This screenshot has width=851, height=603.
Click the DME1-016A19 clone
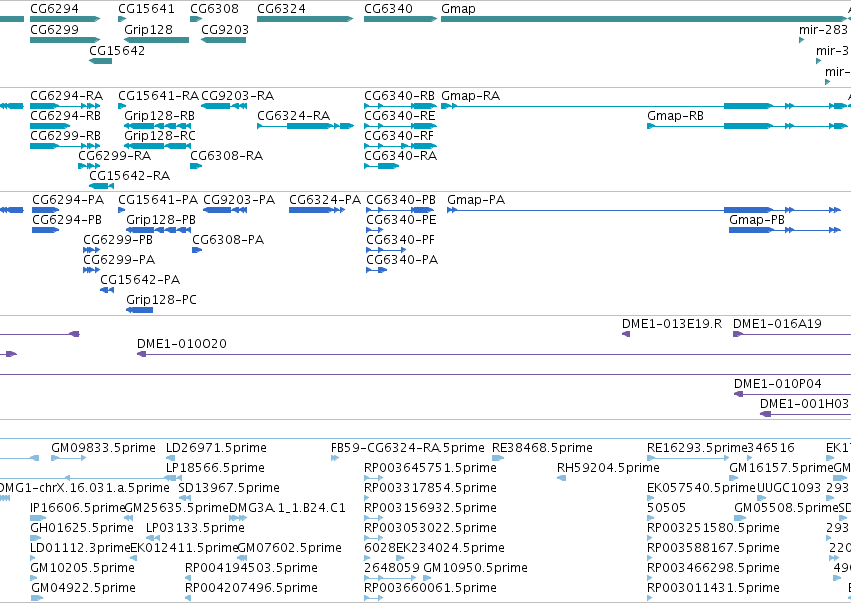tap(792, 334)
